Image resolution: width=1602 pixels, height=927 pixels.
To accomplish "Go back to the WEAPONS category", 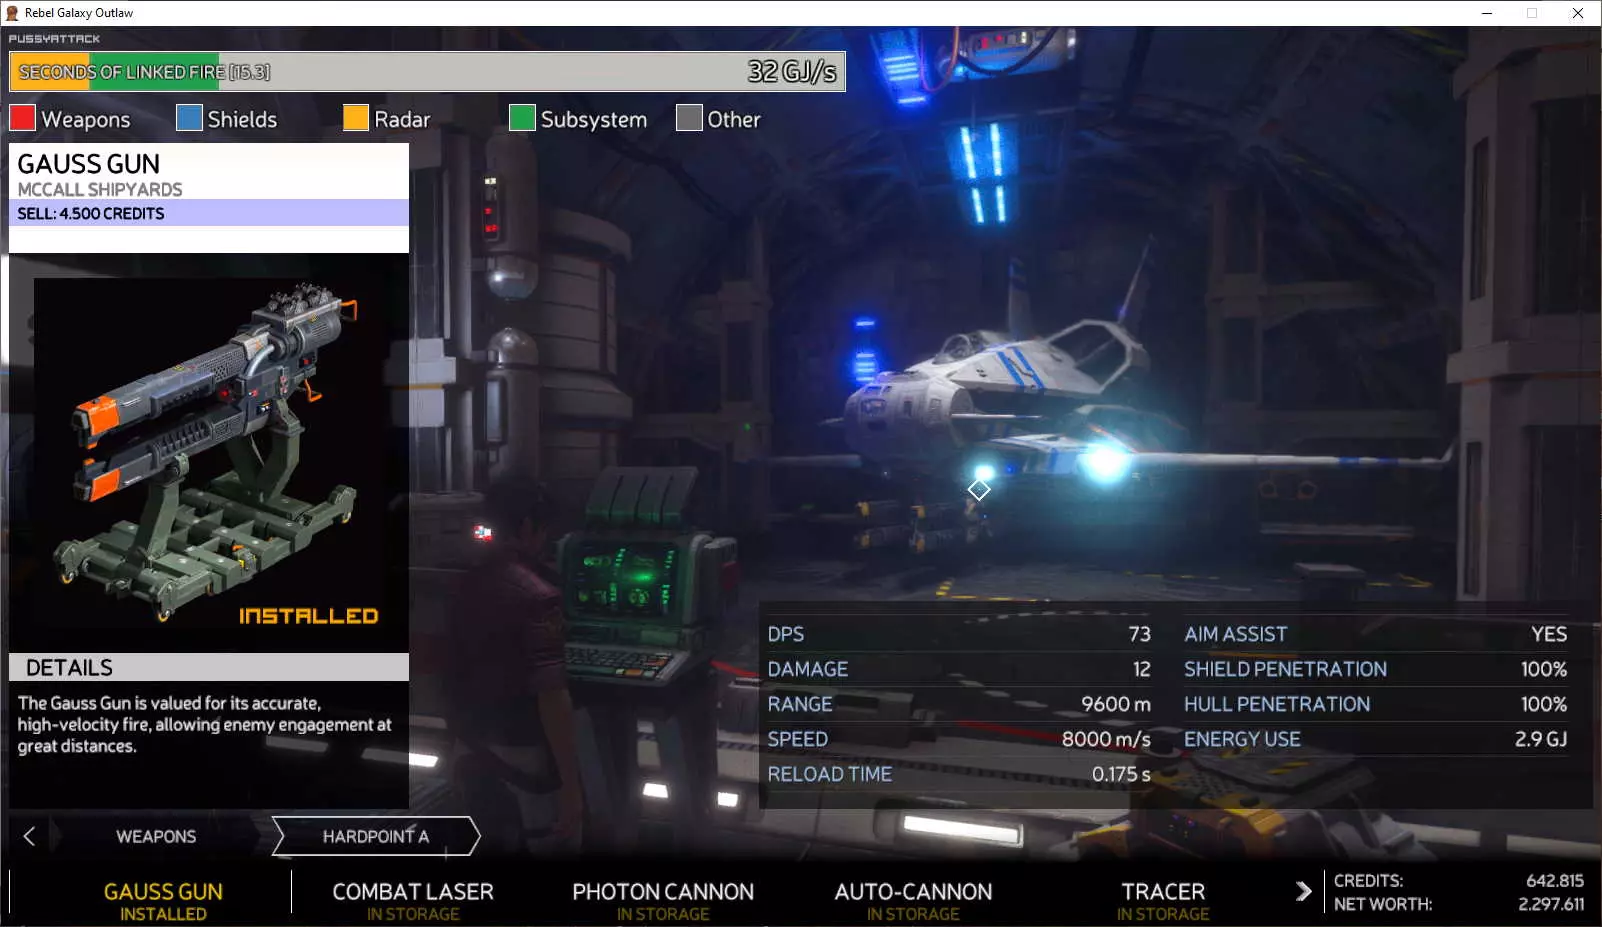I will coord(156,836).
